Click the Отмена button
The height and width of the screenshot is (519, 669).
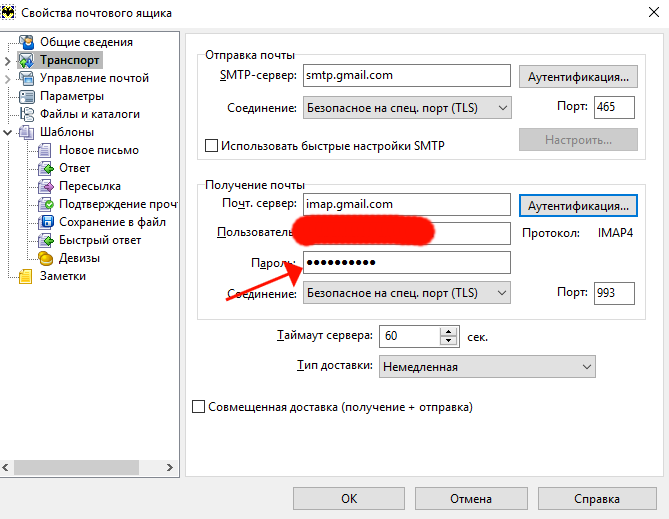click(x=471, y=499)
